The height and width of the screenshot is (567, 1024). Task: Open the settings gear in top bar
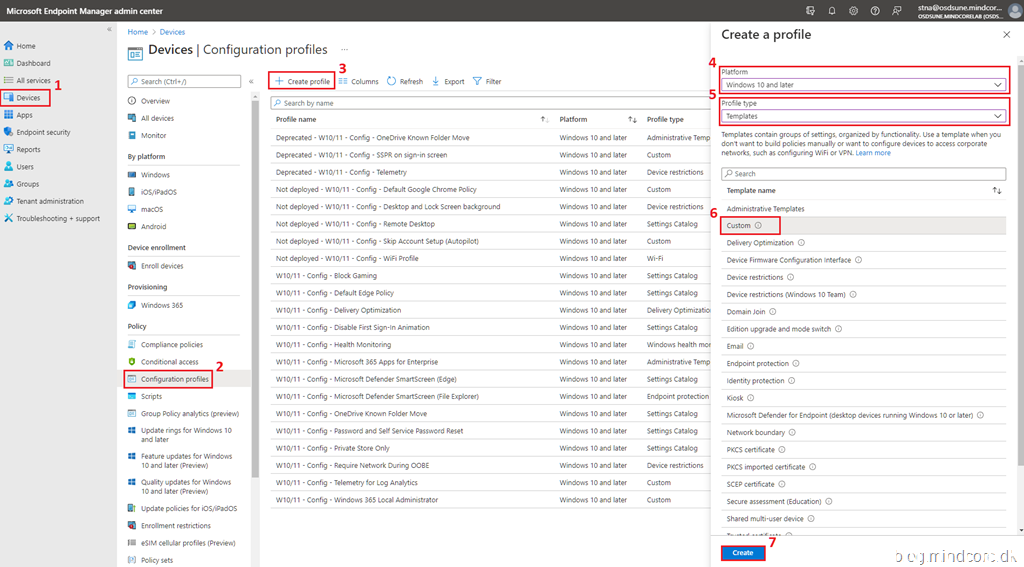854,10
